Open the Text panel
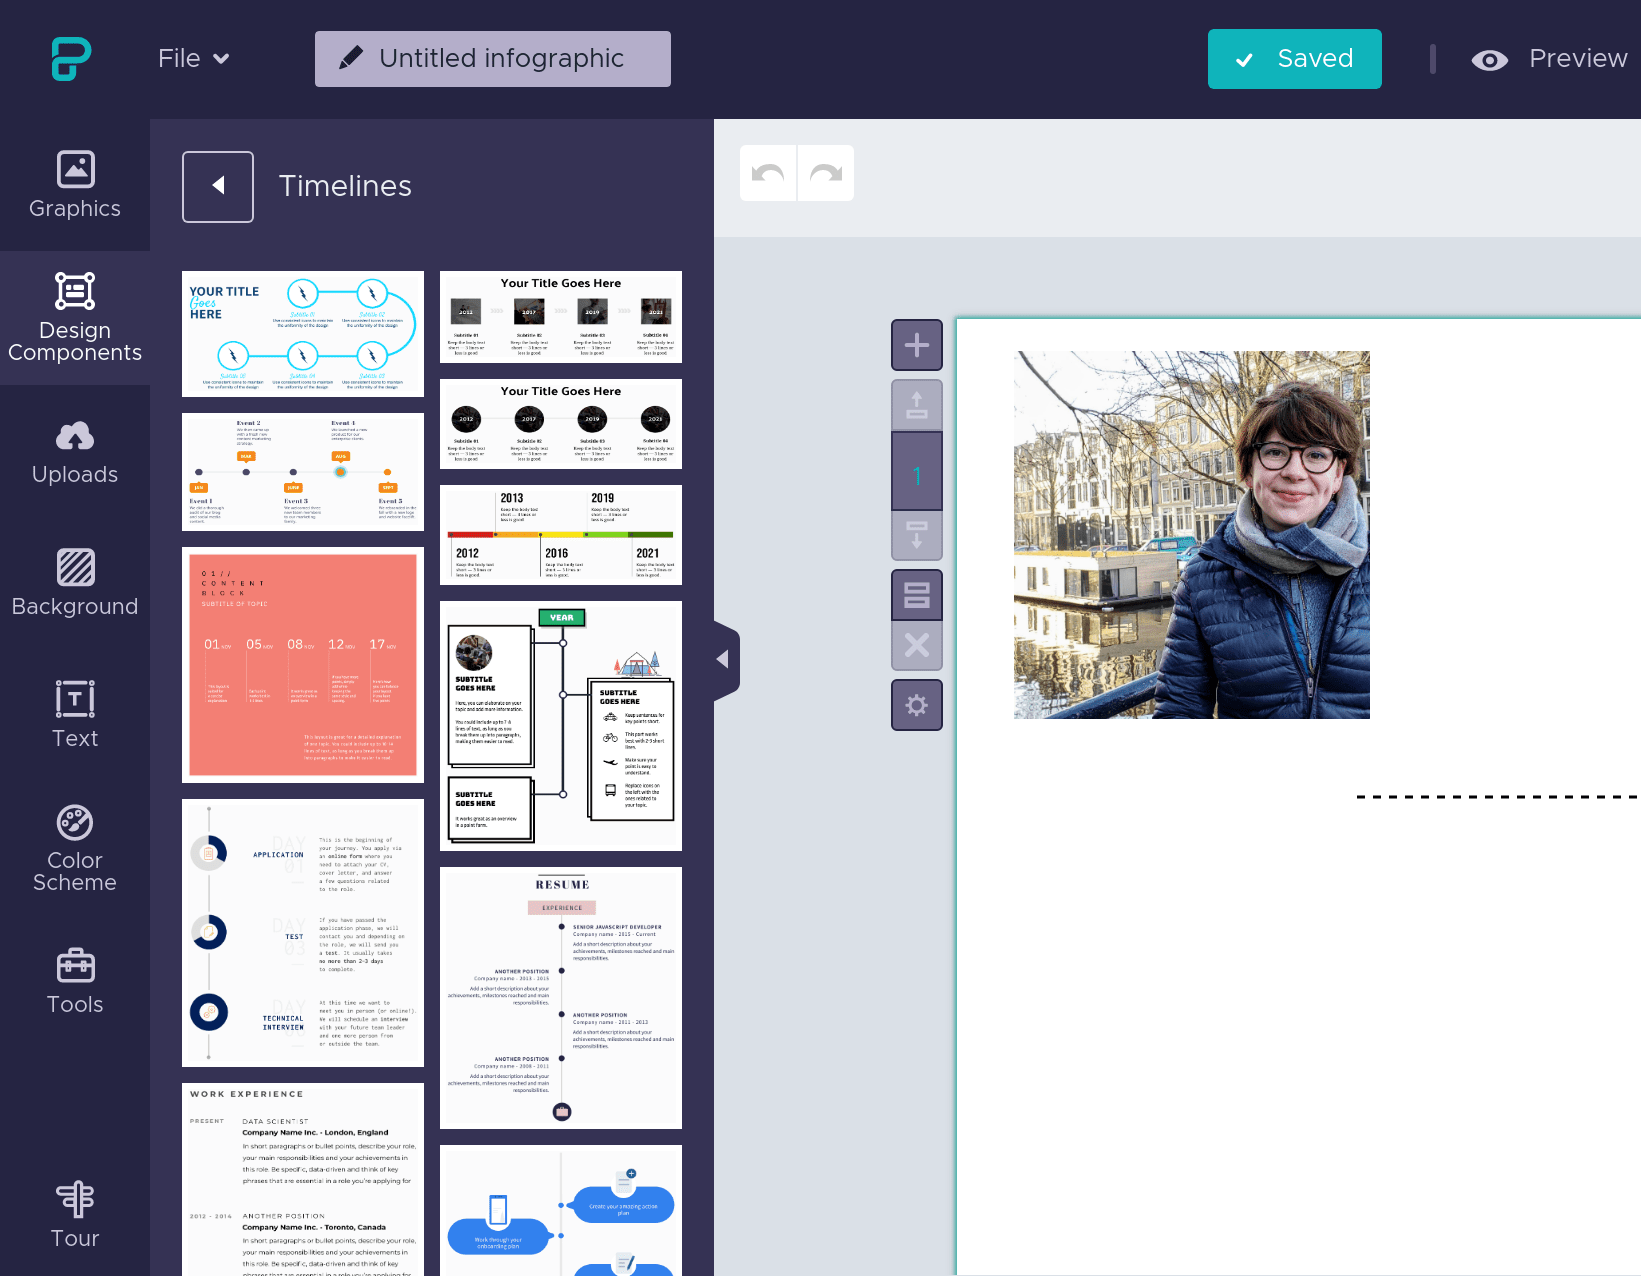Screen dimensions: 1641x1276 [x=75, y=715]
